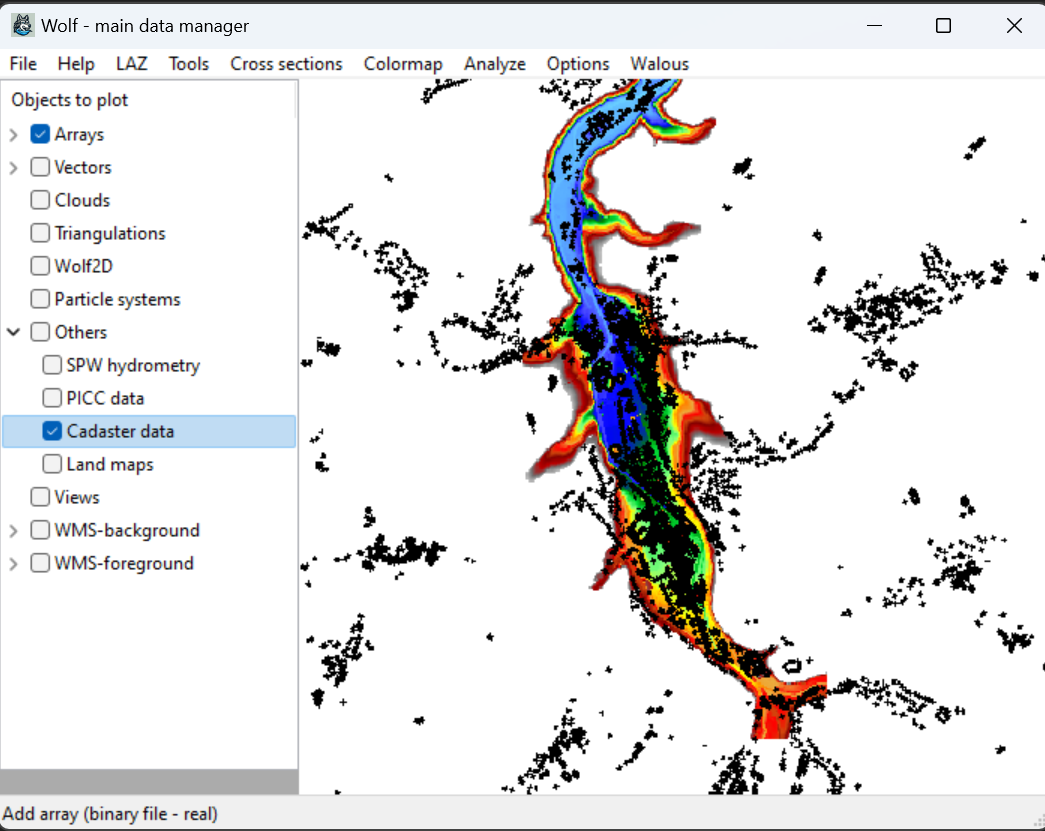Image resolution: width=1045 pixels, height=831 pixels.
Task: Enable the Wolf2D checkbox
Action: (x=40, y=266)
